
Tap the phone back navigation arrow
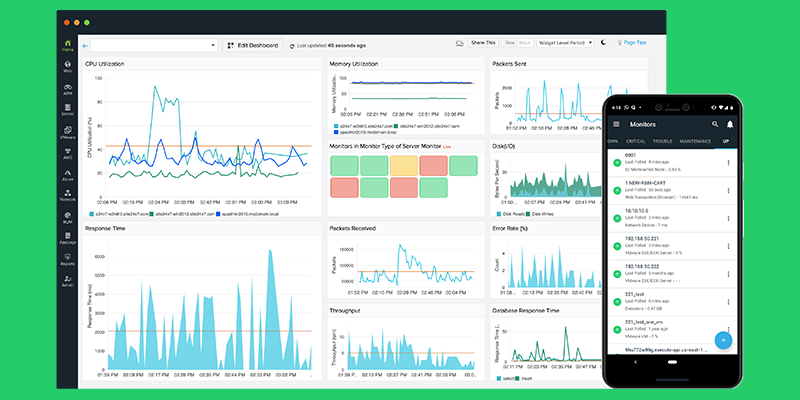point(635,362)
